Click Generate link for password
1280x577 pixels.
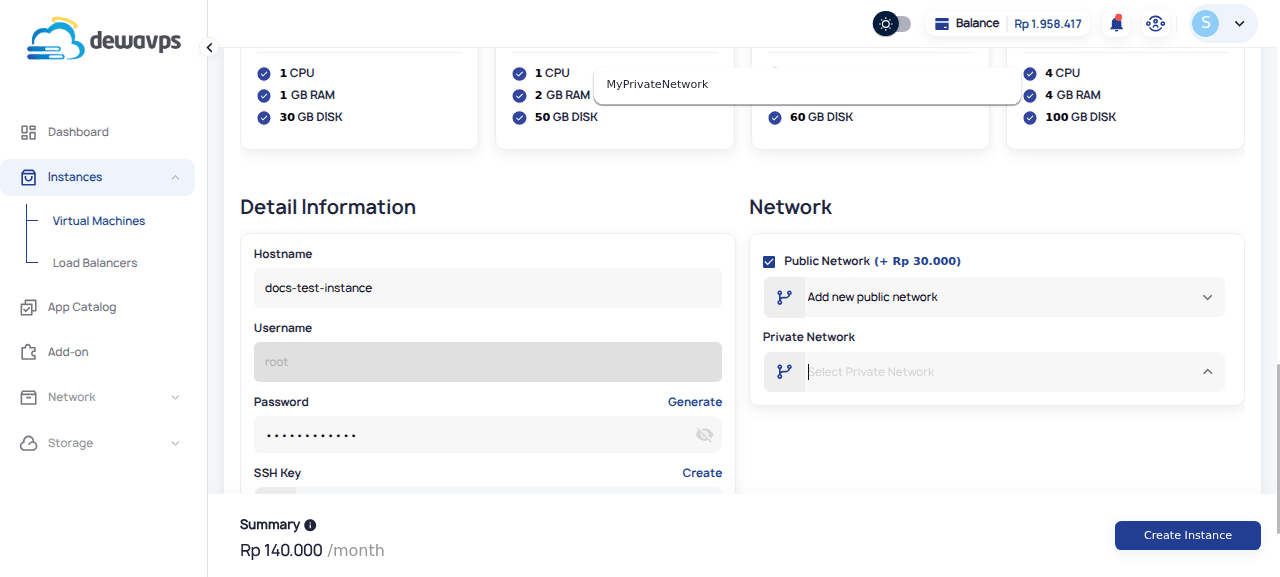(x=695, y=401)
